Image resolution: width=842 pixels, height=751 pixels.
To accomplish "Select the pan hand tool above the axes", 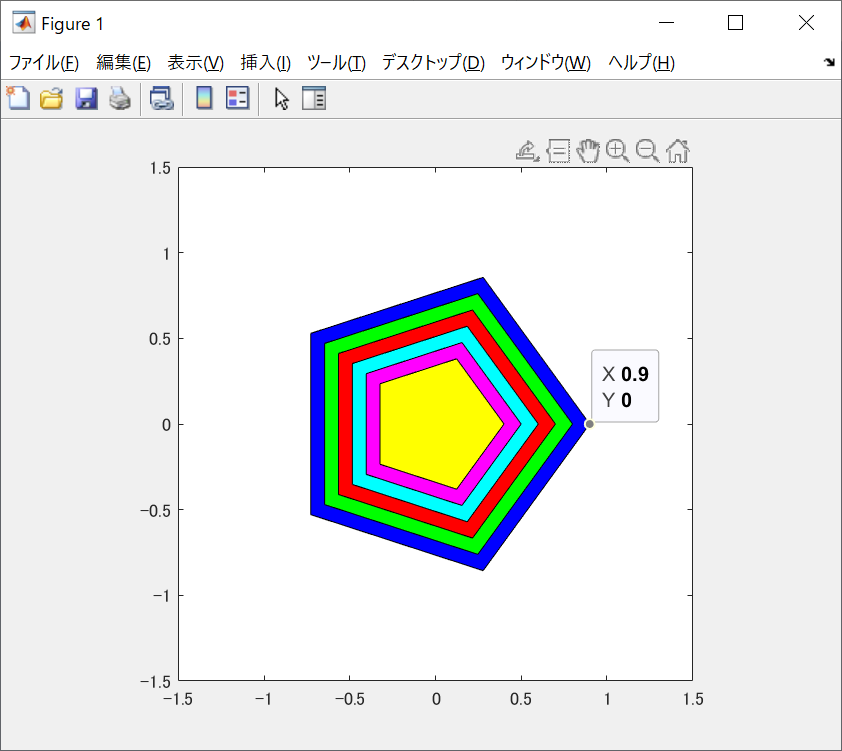I will (588, 151).
